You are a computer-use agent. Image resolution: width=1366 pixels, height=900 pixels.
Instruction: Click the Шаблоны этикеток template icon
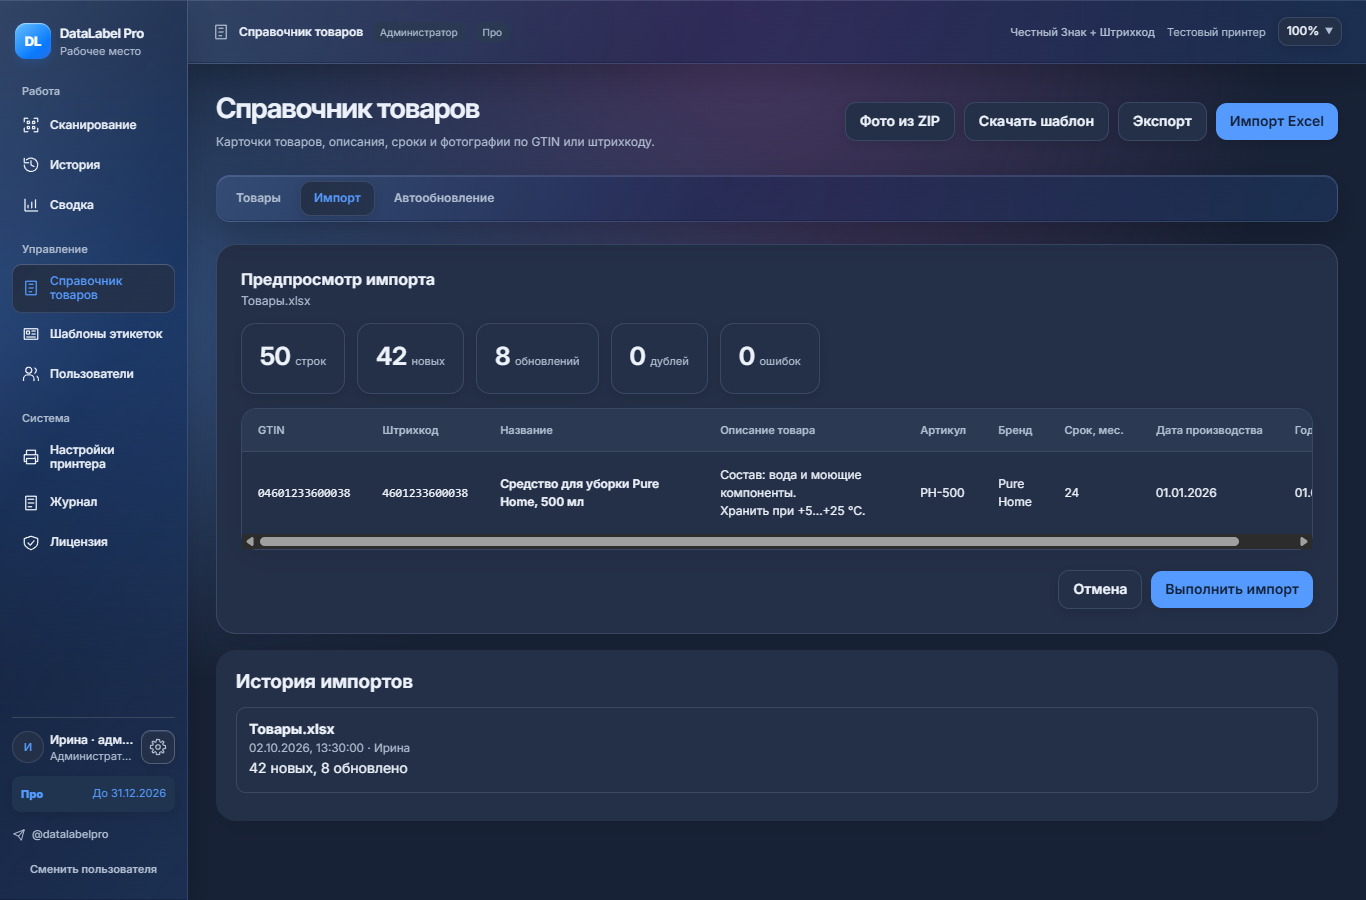pos(31,334)
